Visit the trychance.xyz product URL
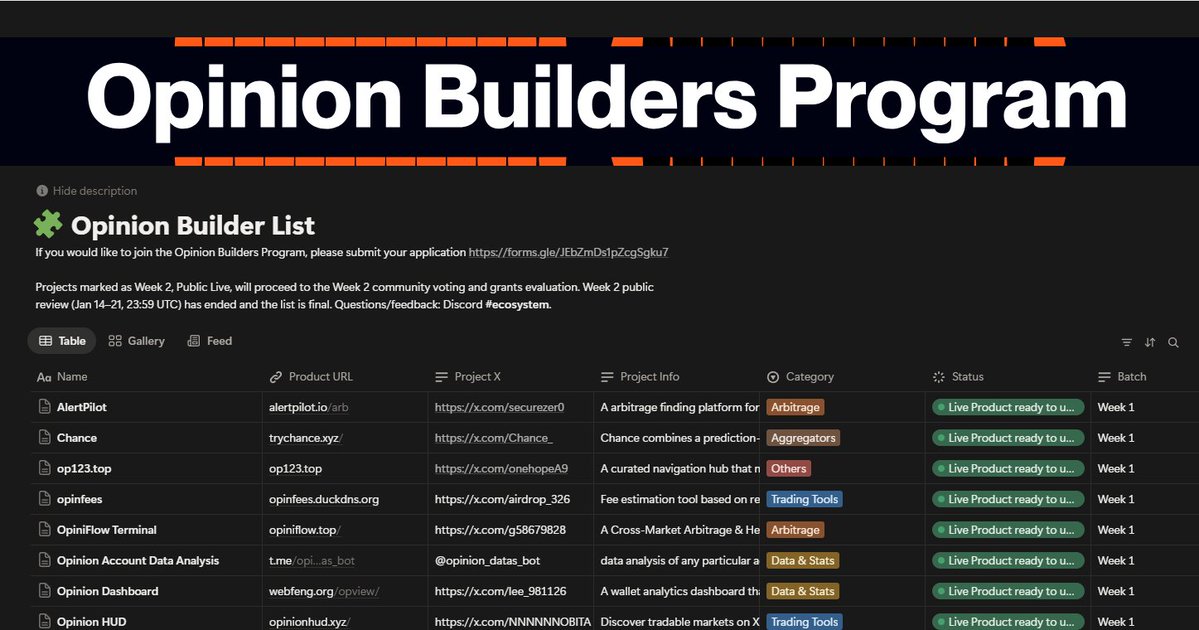The height and width of the screenshot is (630, 1199). (306, 438)
